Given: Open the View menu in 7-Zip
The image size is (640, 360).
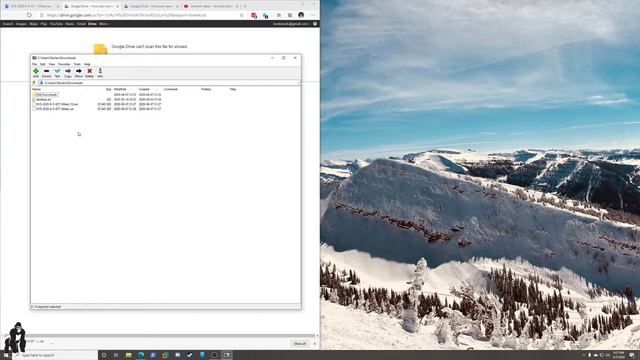Looking at the screenshot, I should click(x=52, y=64).
